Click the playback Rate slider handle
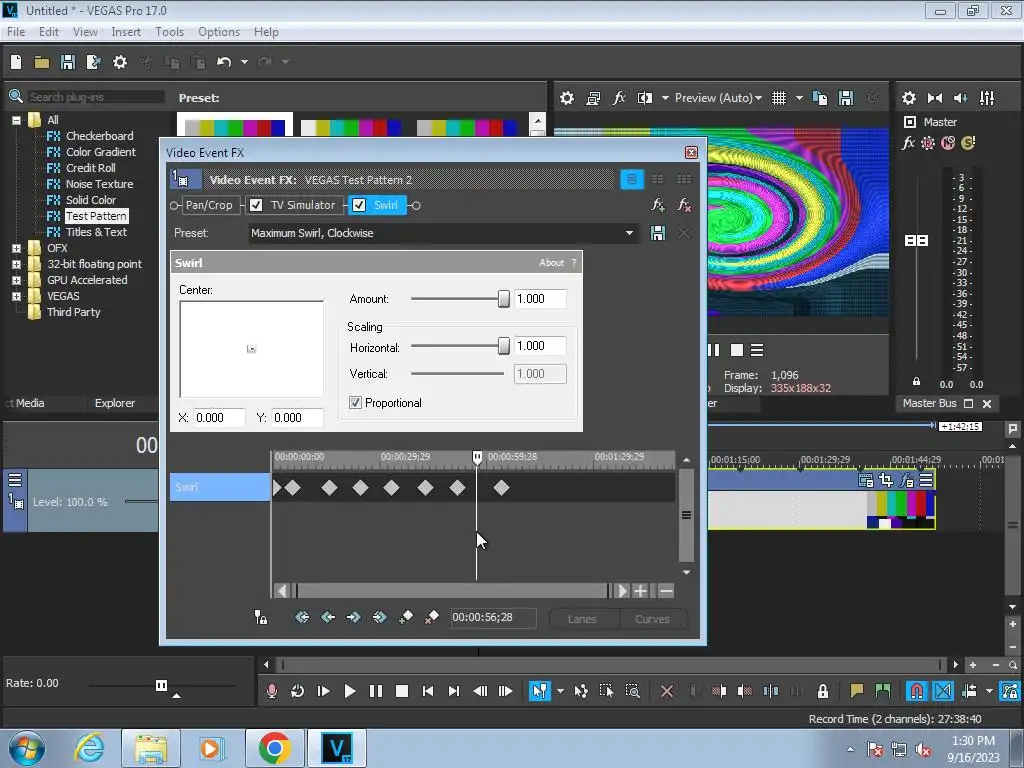Screen dimensions: 1024x768 (161, 685)
